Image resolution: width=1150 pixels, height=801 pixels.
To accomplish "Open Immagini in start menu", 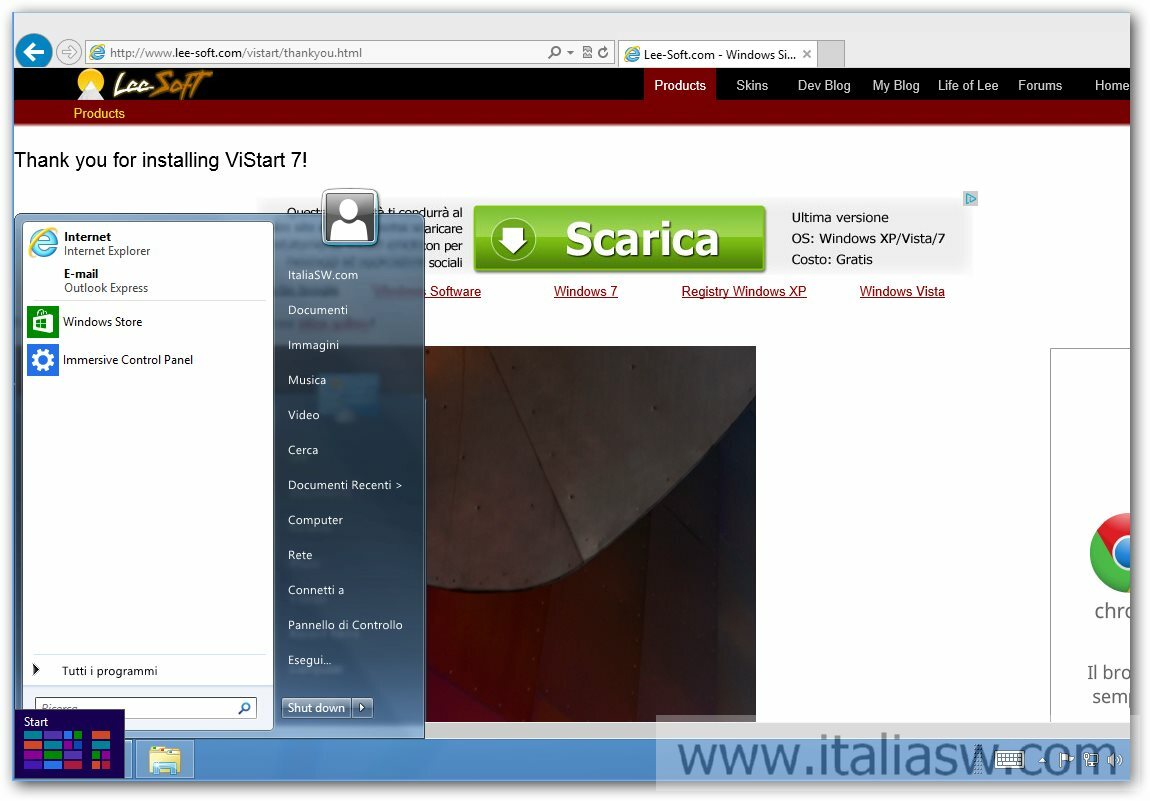I will click(313, 345).
